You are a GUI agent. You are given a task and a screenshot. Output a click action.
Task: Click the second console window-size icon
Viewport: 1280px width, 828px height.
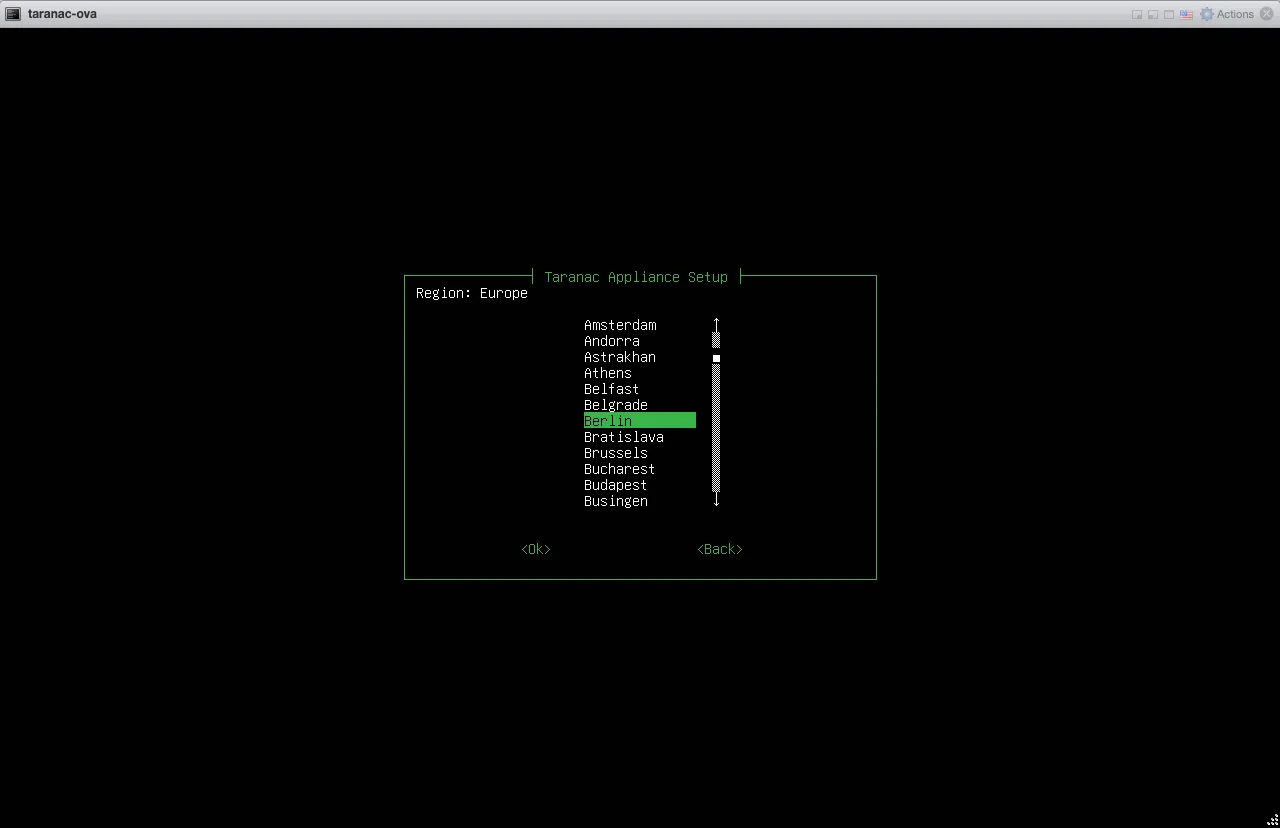pos(1153,14)
